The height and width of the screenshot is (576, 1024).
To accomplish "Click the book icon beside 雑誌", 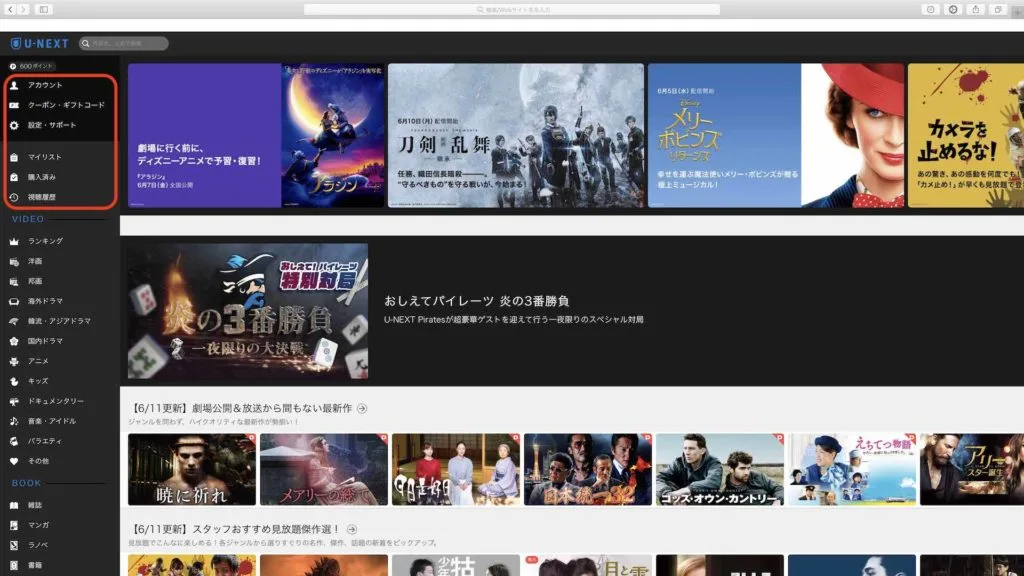I will coord(14,505).
